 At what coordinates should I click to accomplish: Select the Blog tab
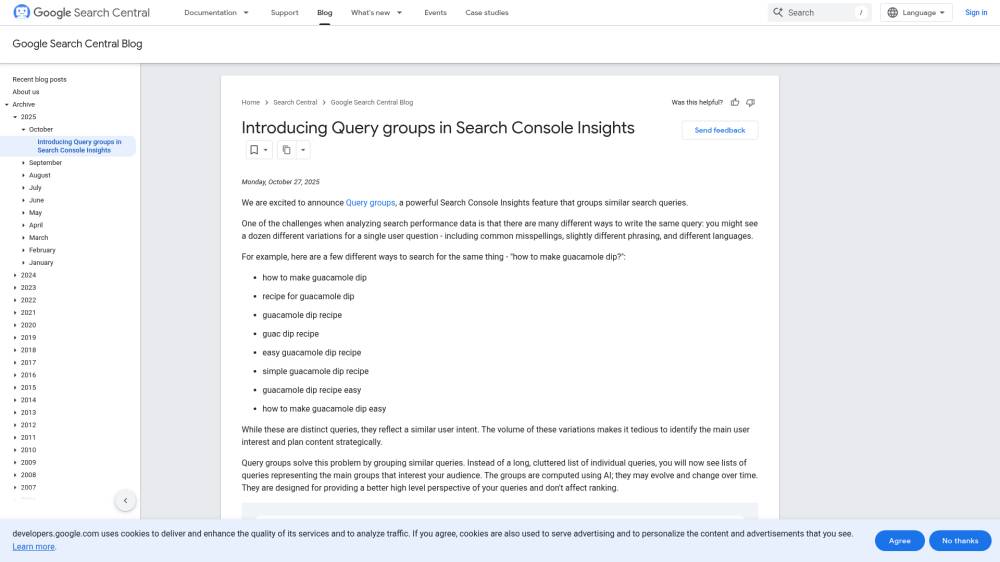325,12
